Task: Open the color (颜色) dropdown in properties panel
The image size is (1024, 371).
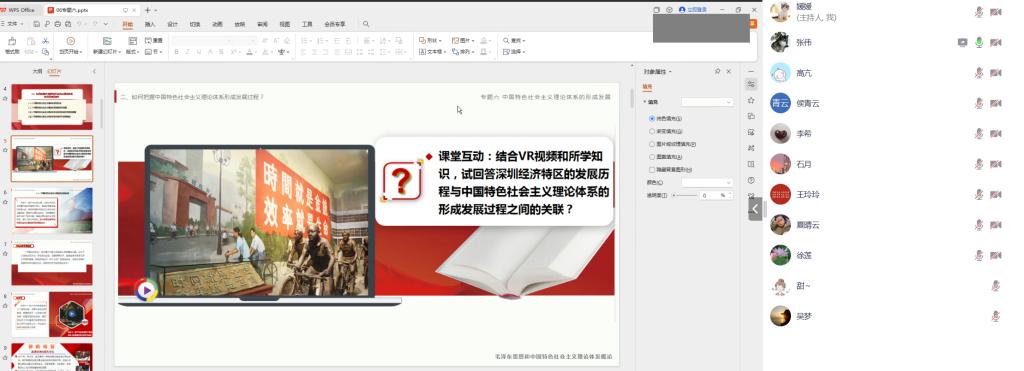Action: 707,182
